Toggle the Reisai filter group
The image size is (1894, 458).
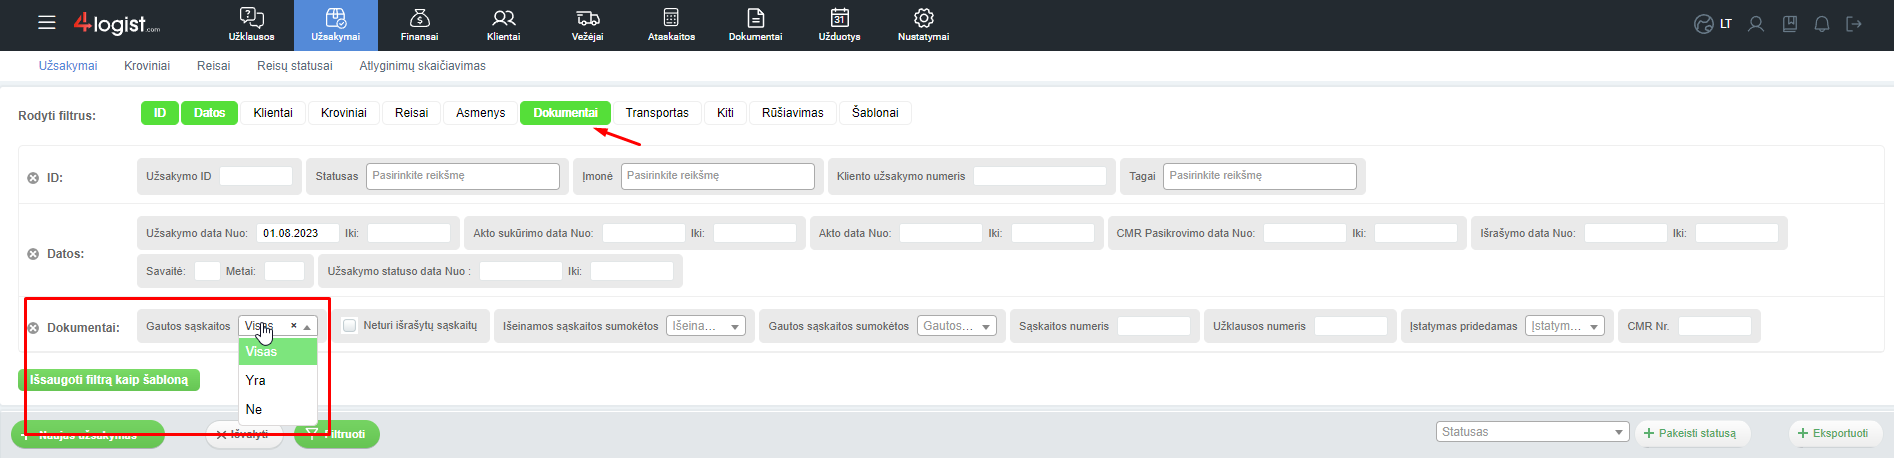point(411,113)
